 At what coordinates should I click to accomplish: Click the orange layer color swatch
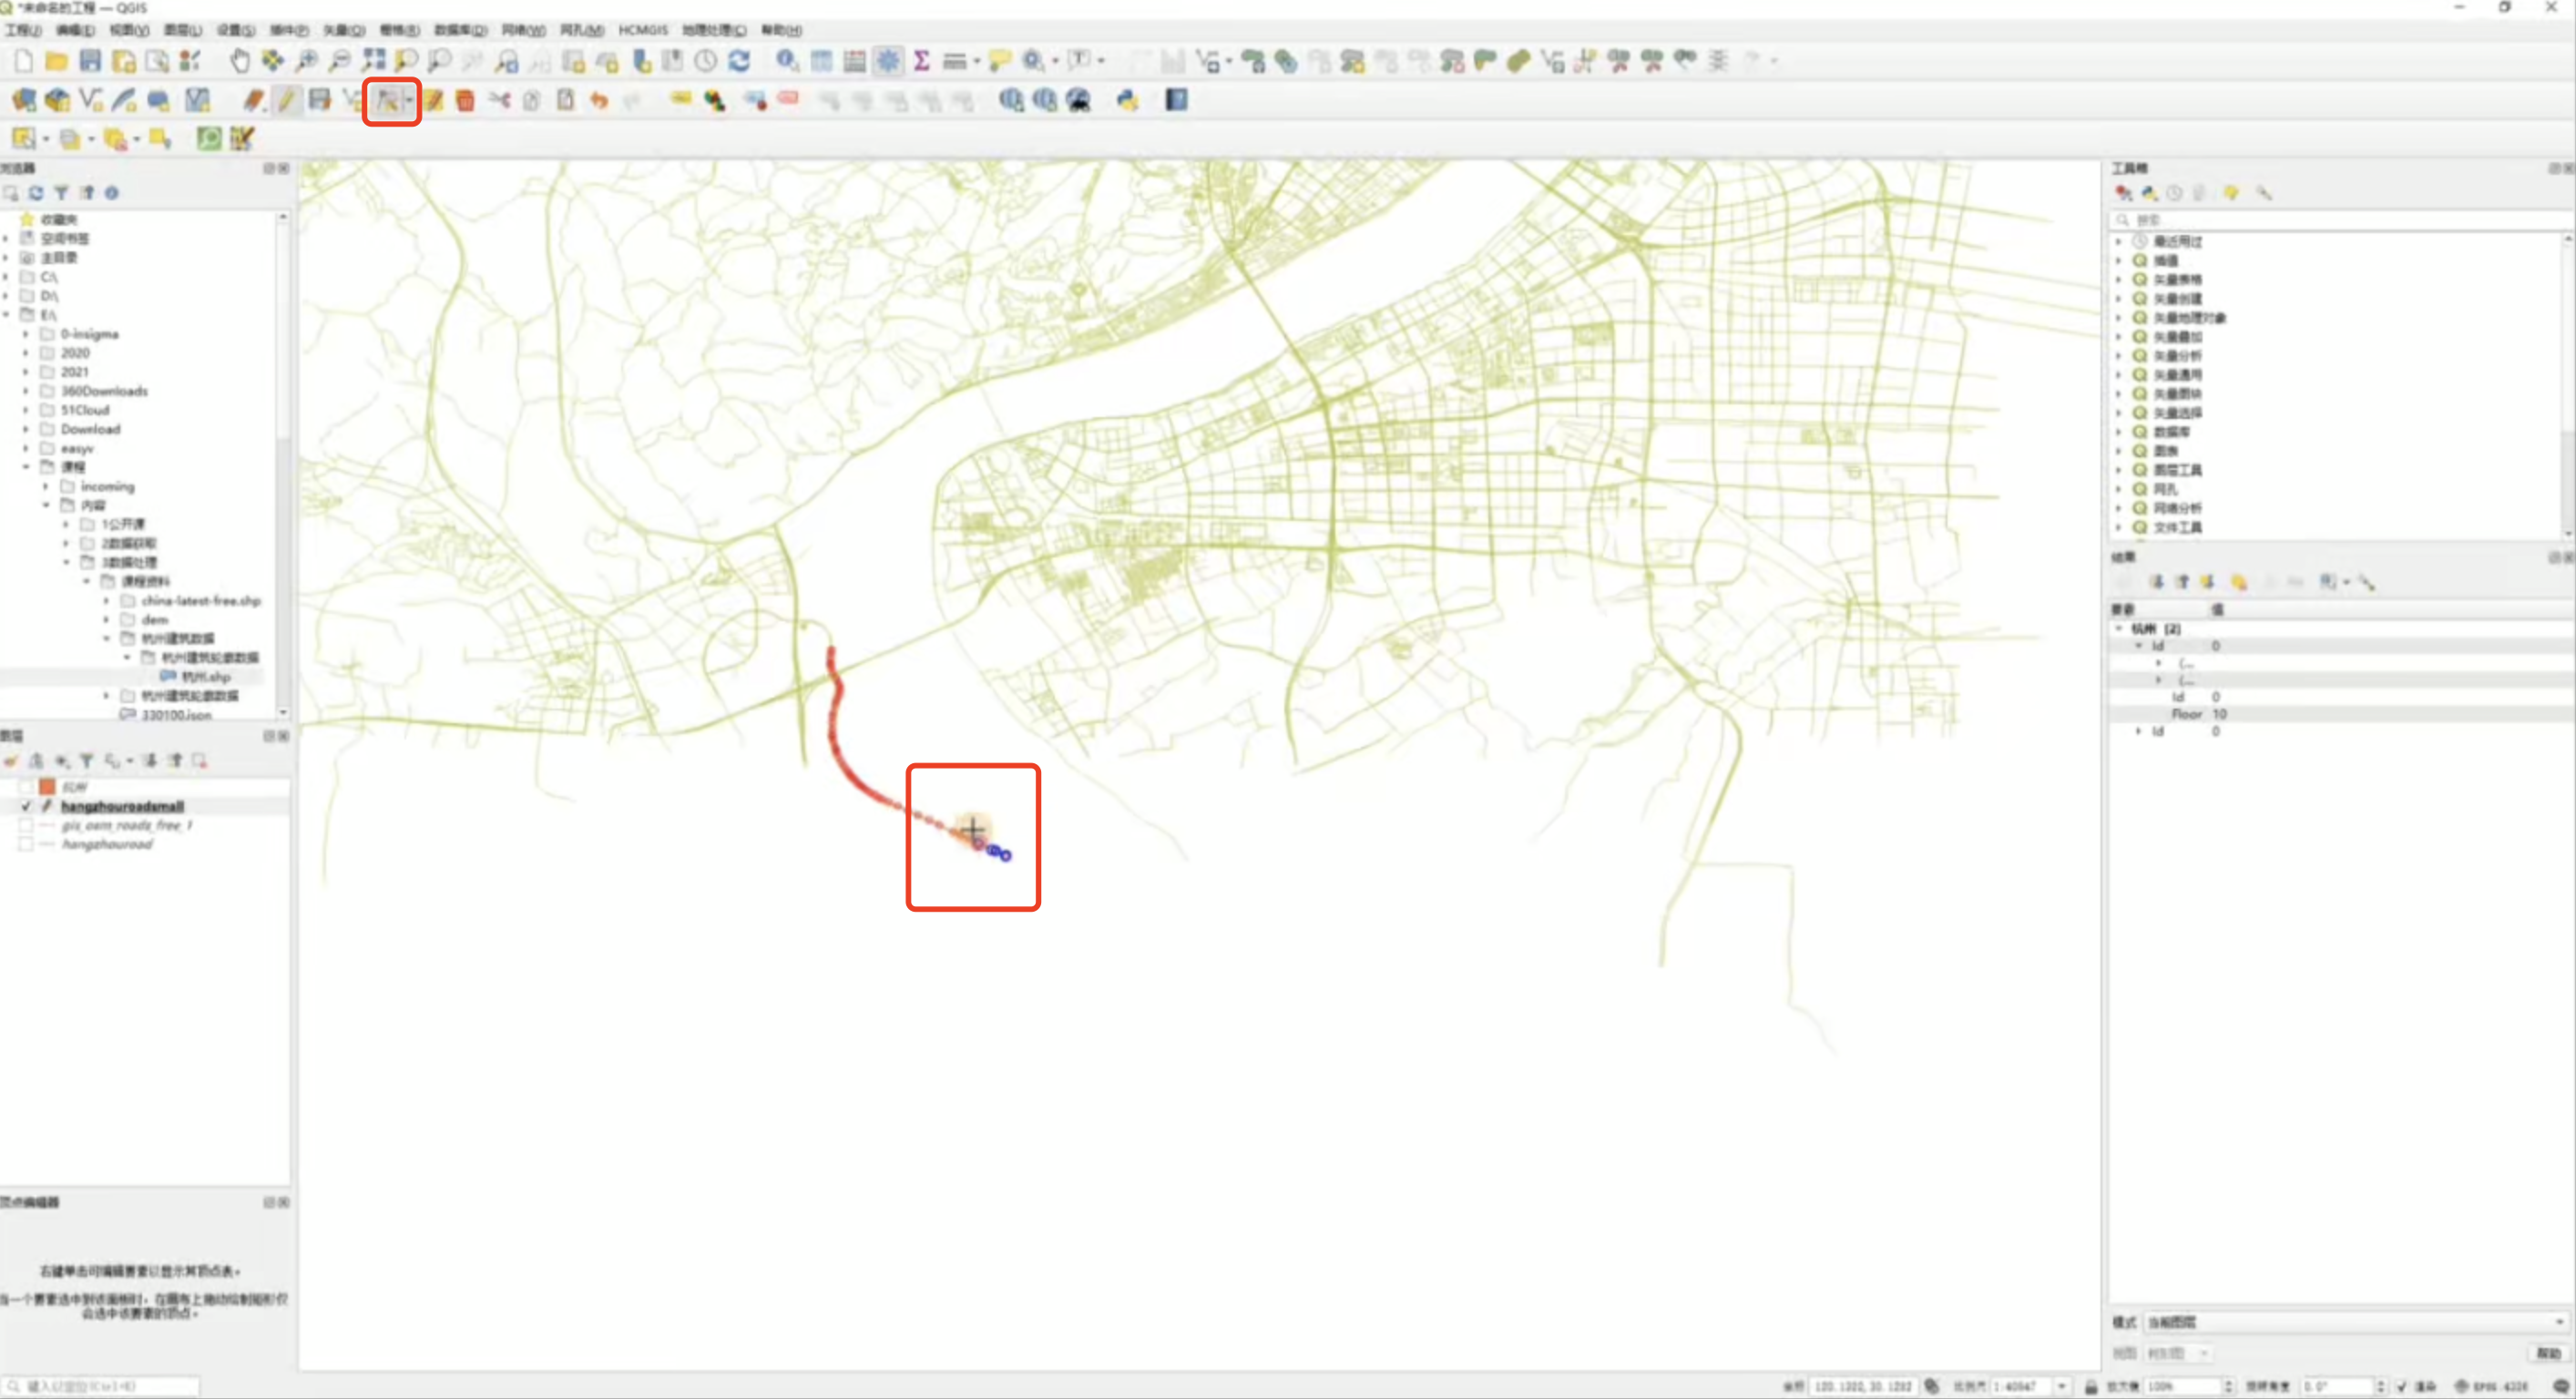47,787
